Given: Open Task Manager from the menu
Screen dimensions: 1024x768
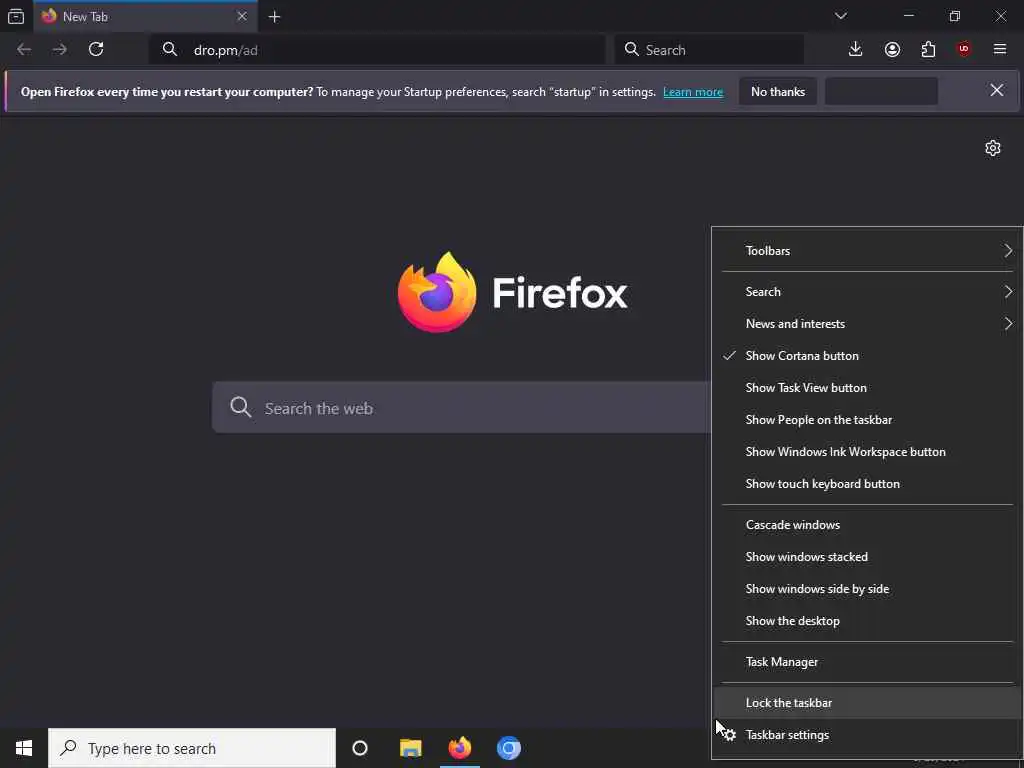Looking at the screenshot, I should [x=867, y=662].
